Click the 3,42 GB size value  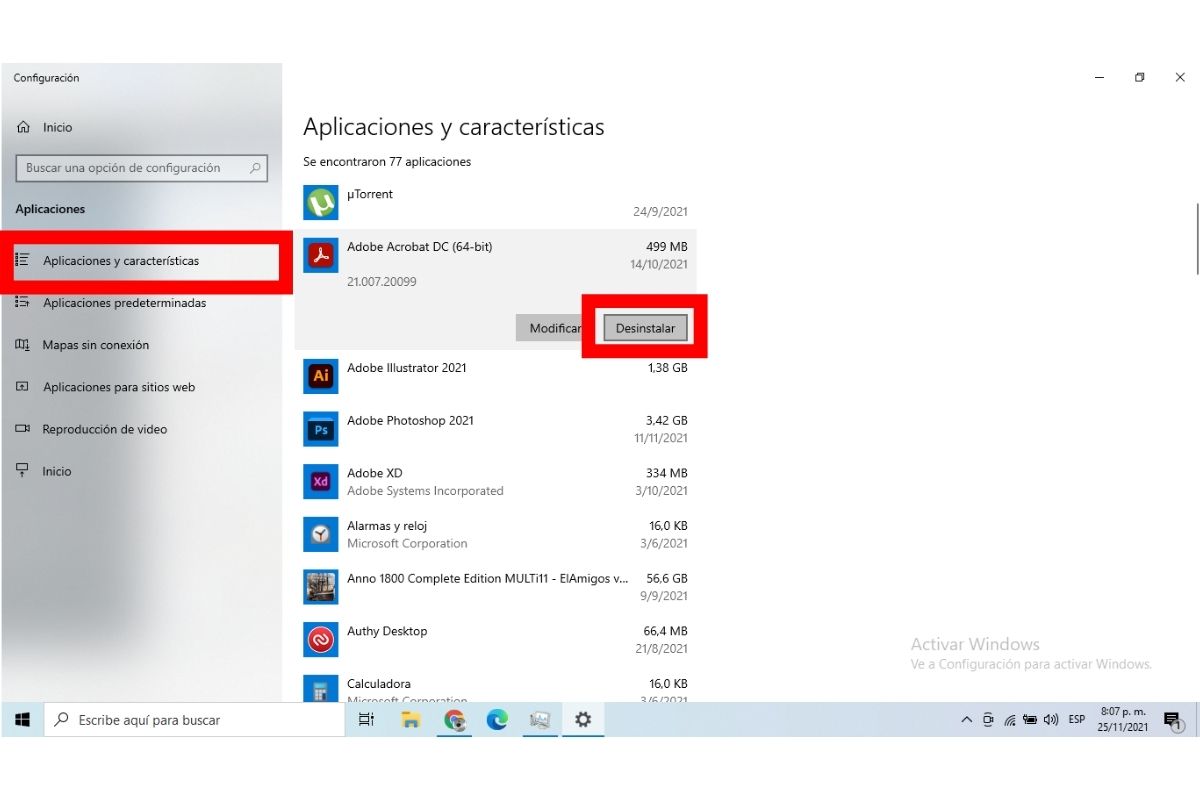[x=667, y=421]
